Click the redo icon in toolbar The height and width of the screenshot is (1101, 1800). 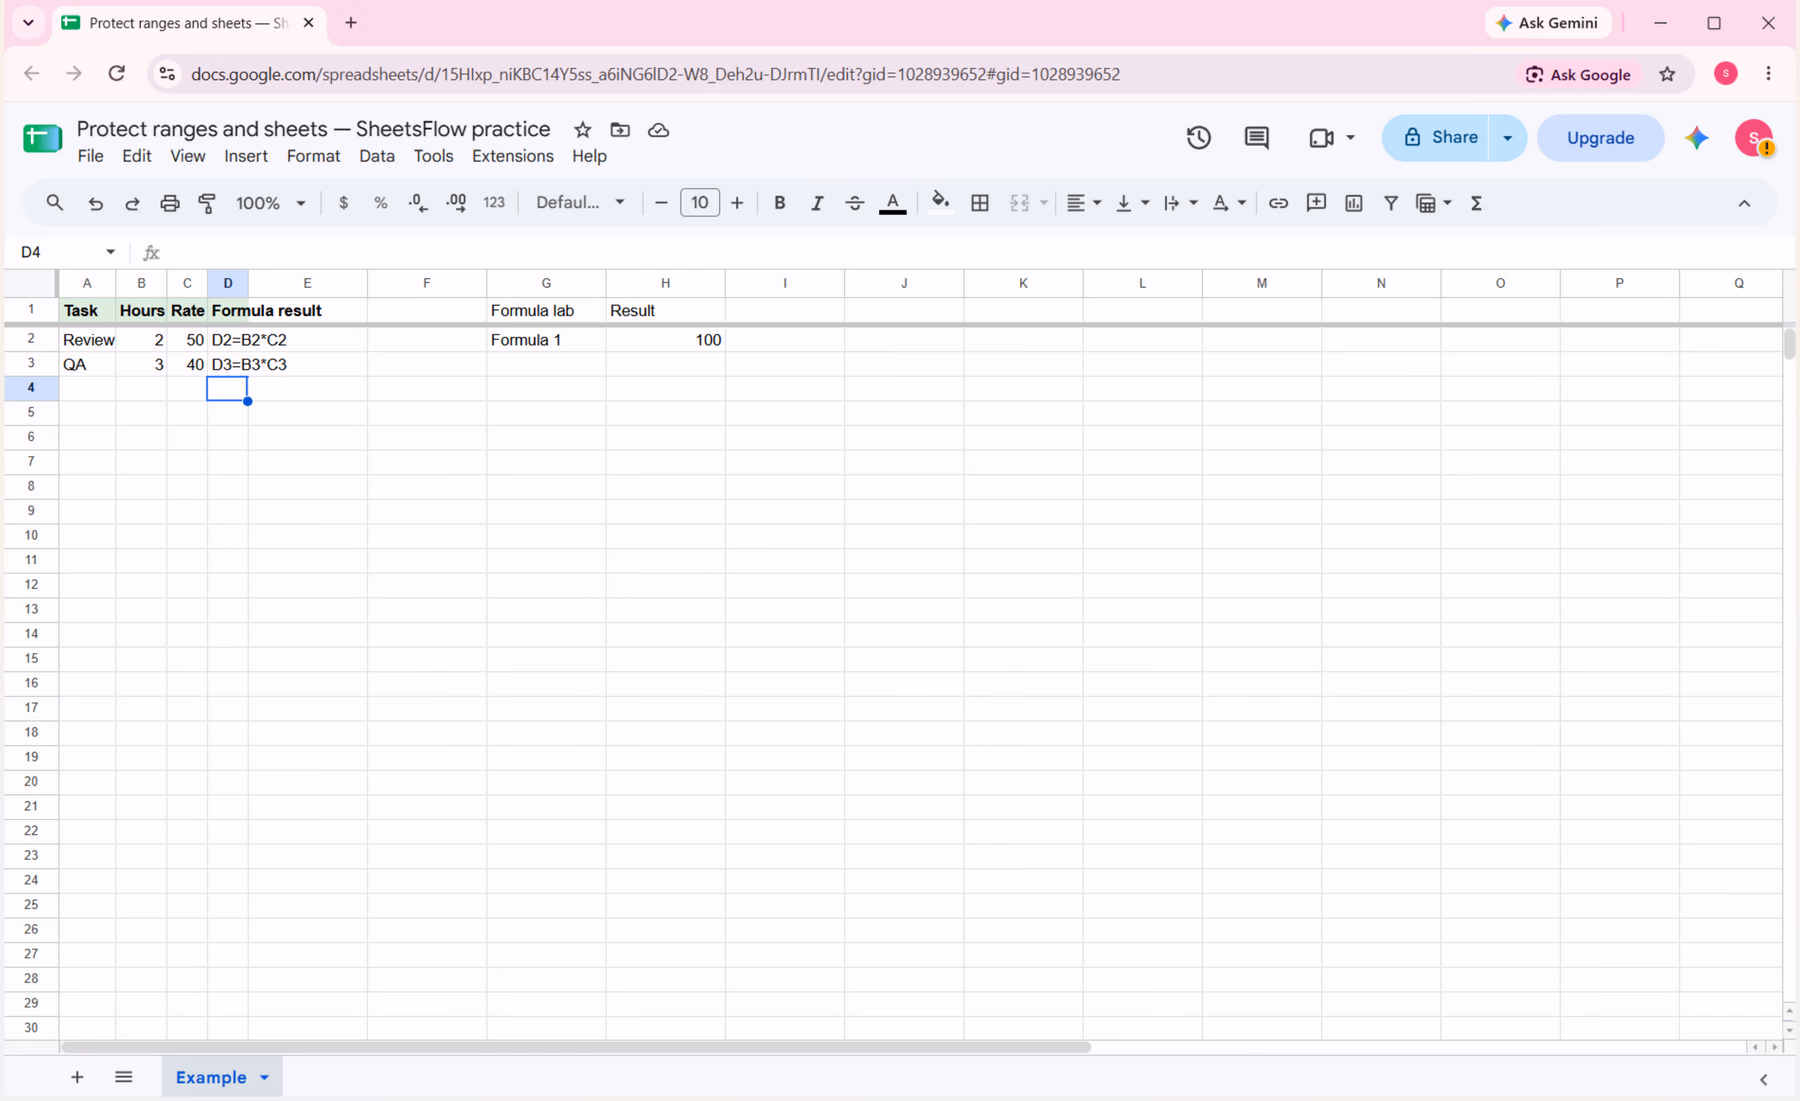[x=132, y=203]
